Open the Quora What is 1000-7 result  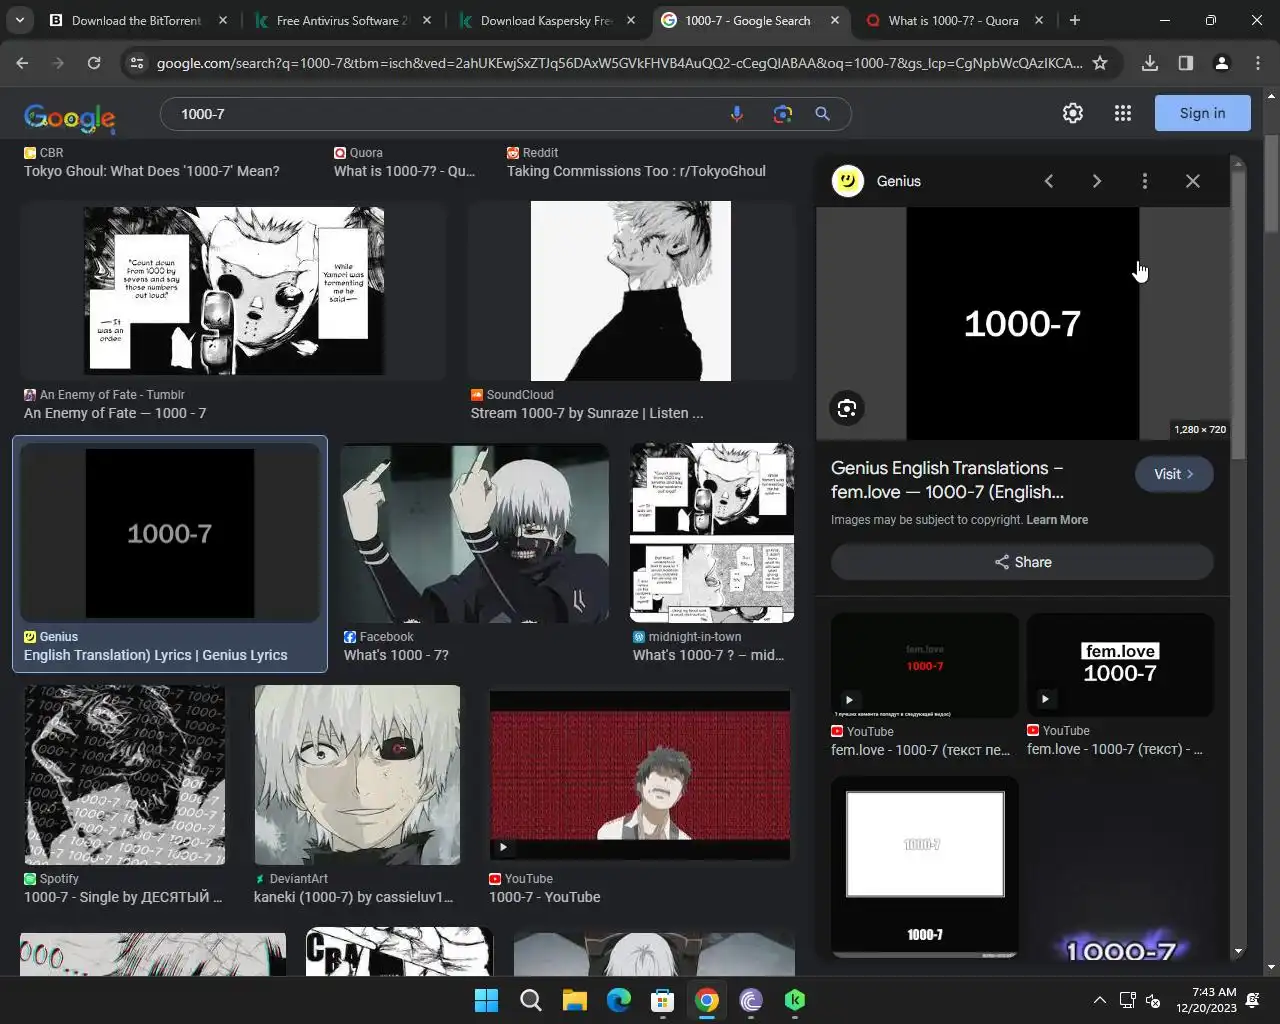pyautogui.click(x=404, y=171)
